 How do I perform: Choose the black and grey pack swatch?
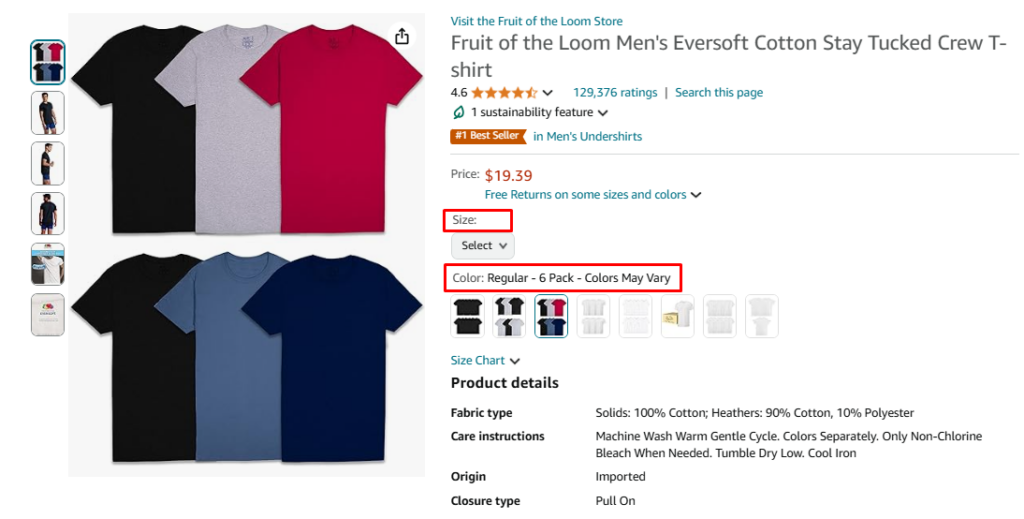[509, 316]
